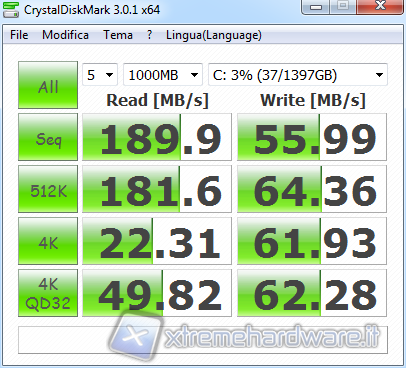Click the empty comment field at bottom
Screen dimensions: 406x368
pos(203,340)
